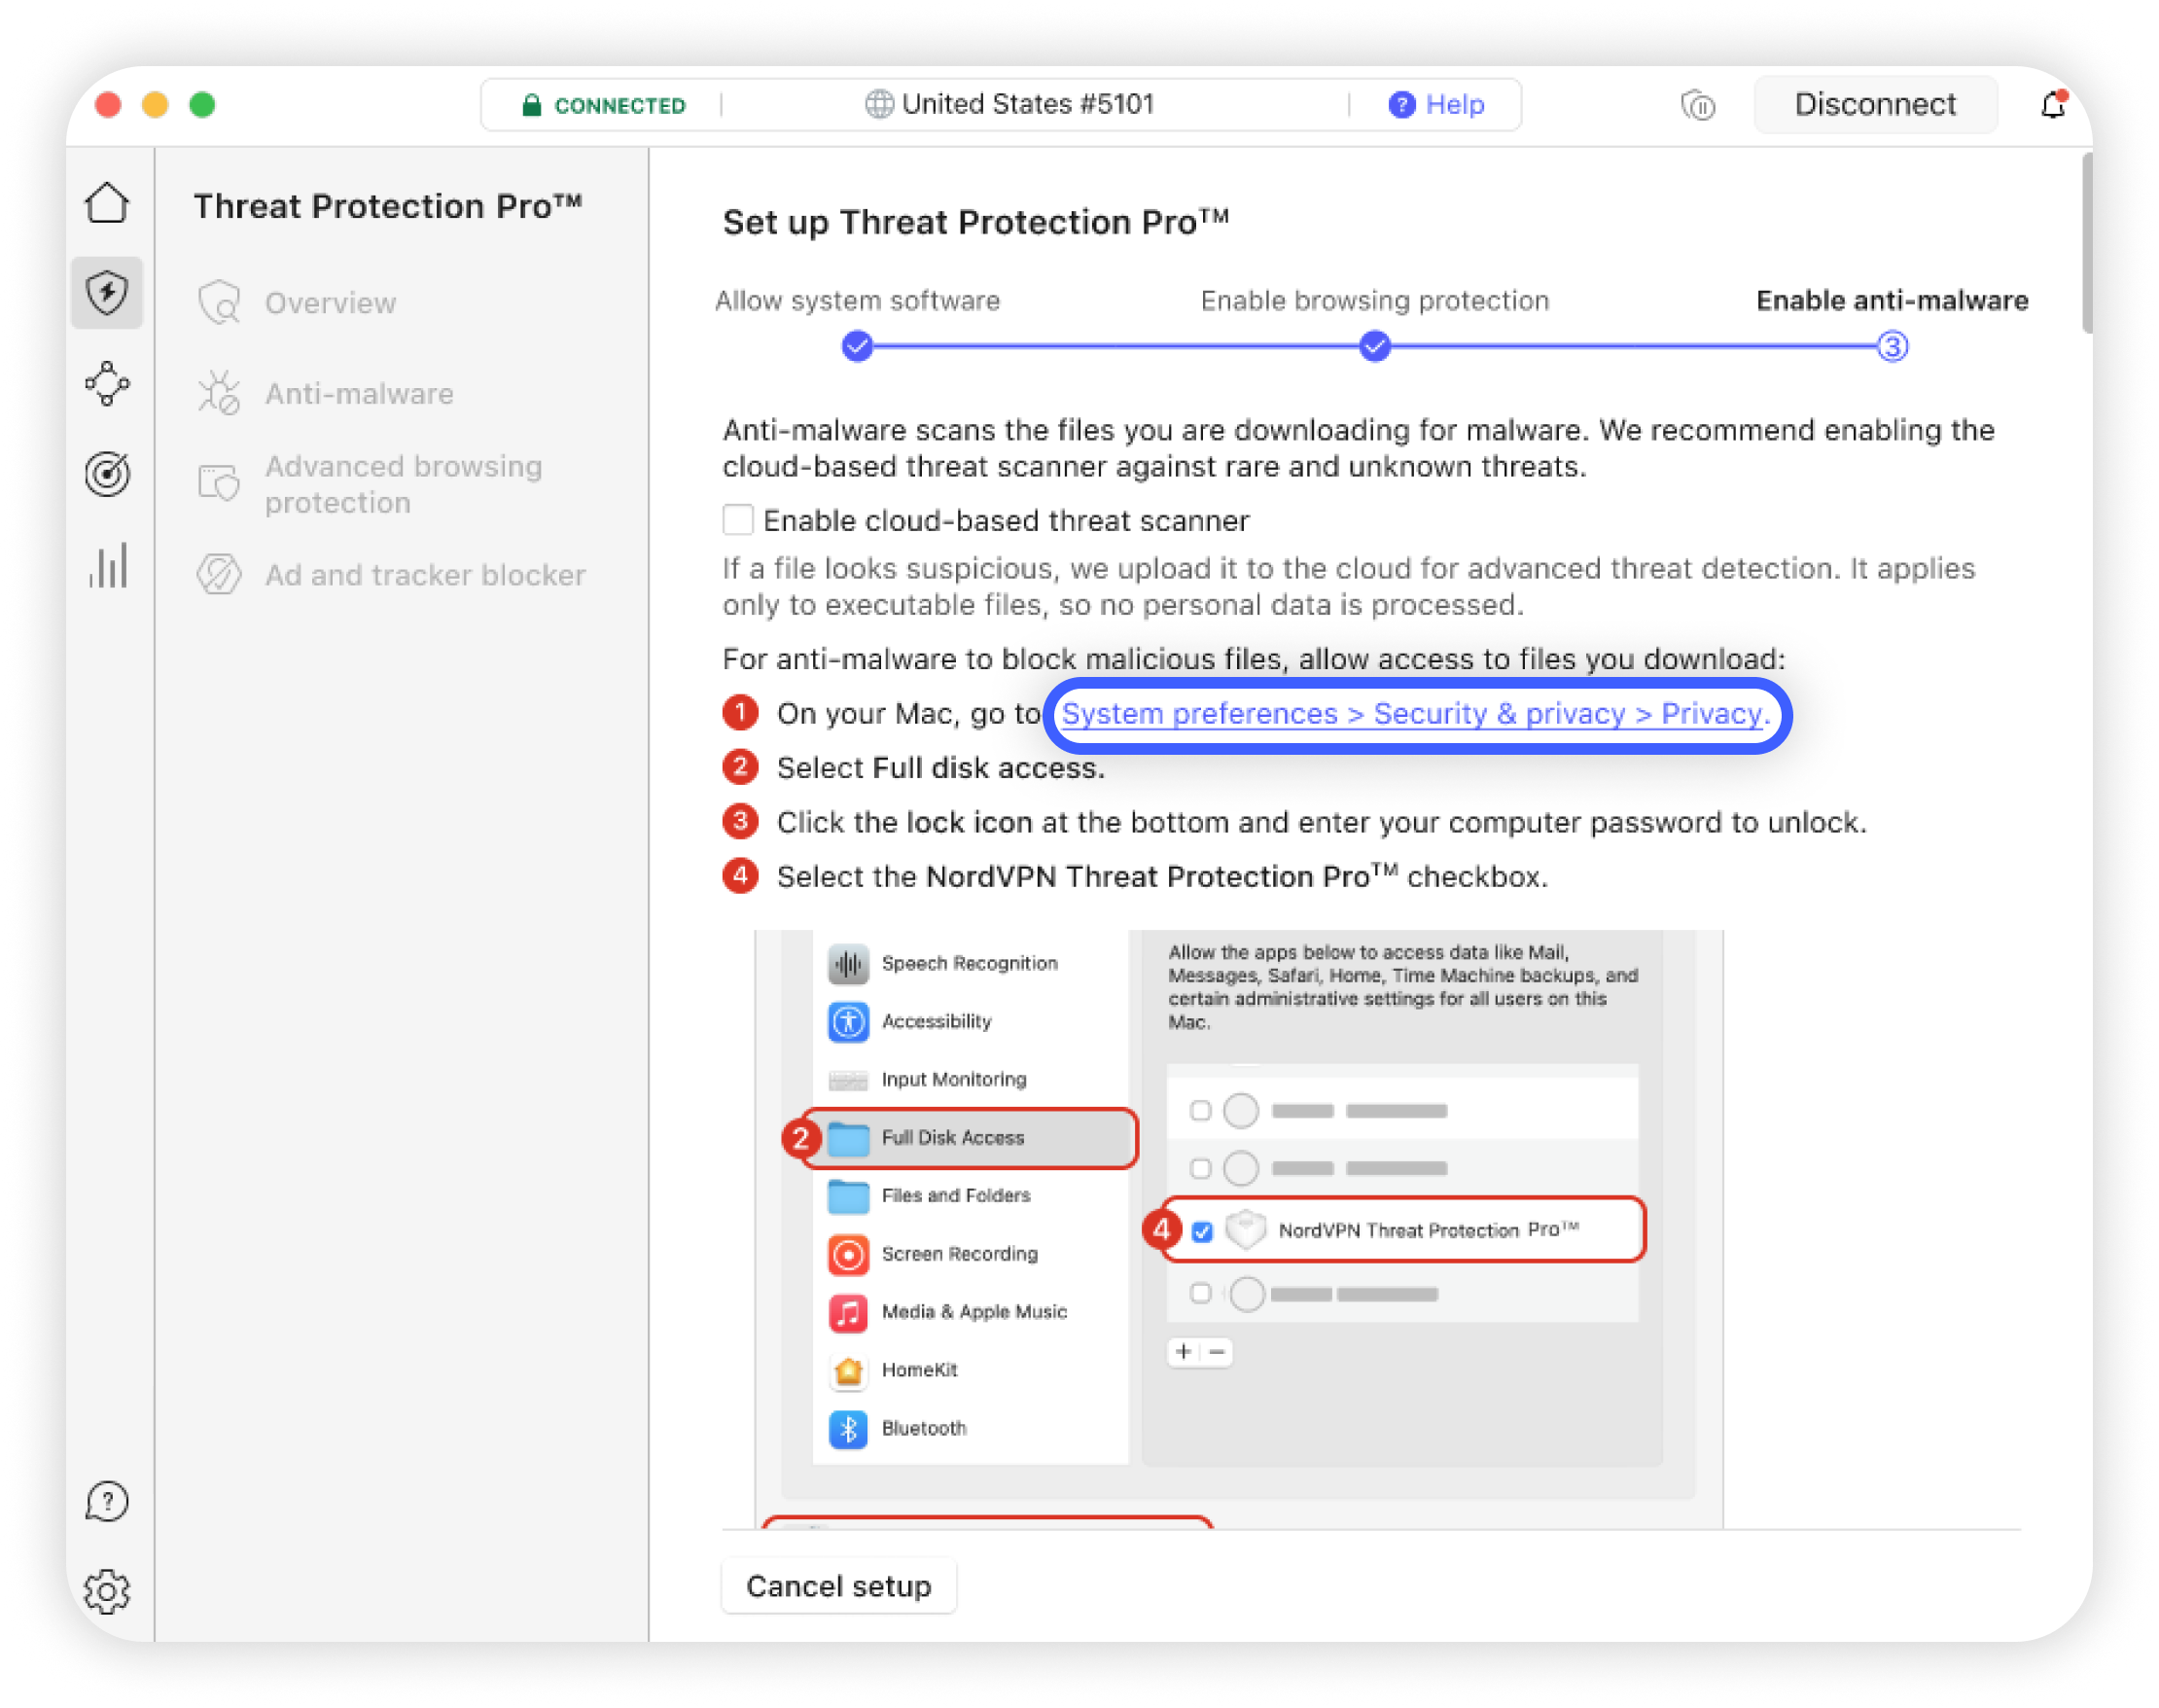The image size is (2159, 1708).
Task: Open the settings gear icon
Action: point(107,1591)
